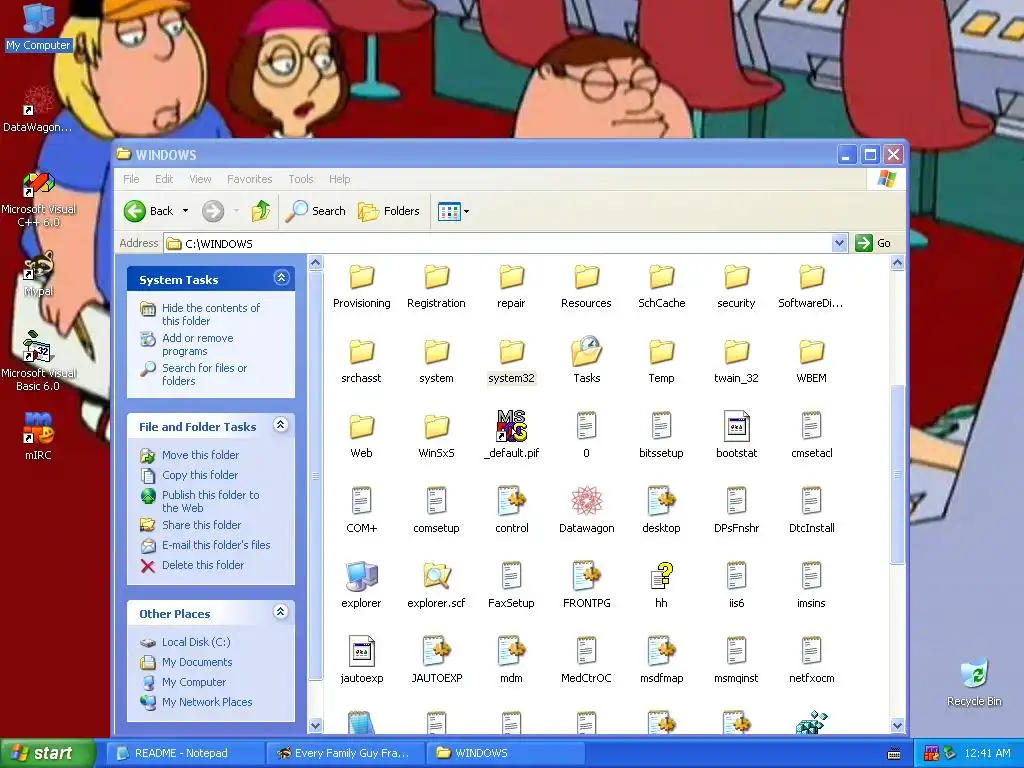This screenshot has width=1024, height=768.
Task: Open My Network Places link
Action: pyautogui.click(x=207, y=702)
